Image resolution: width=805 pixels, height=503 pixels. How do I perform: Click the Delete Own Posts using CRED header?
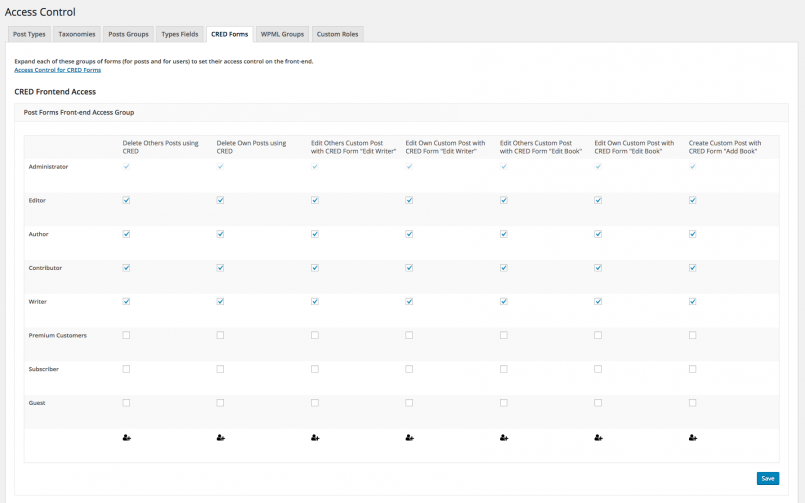(251, 147)
